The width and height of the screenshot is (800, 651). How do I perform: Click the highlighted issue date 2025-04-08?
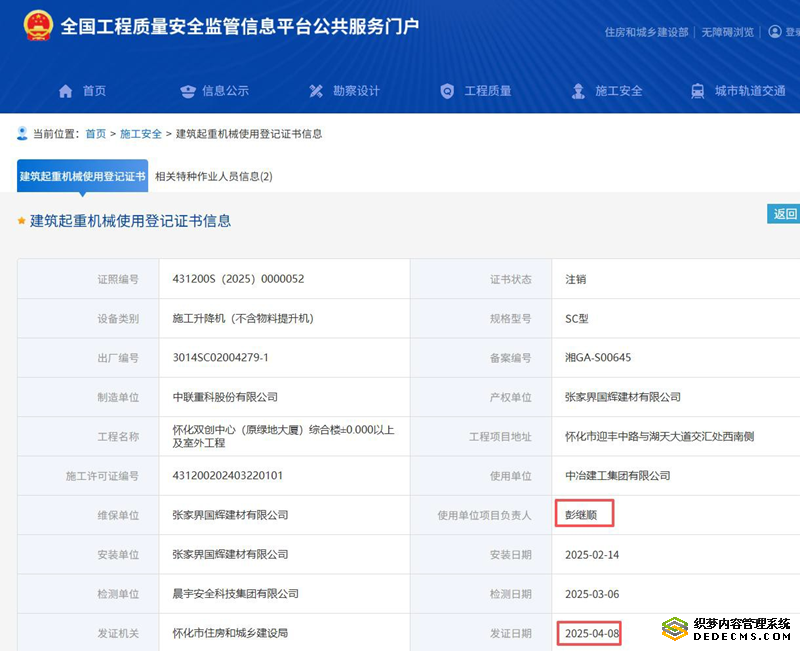click(x=592, y=633)
